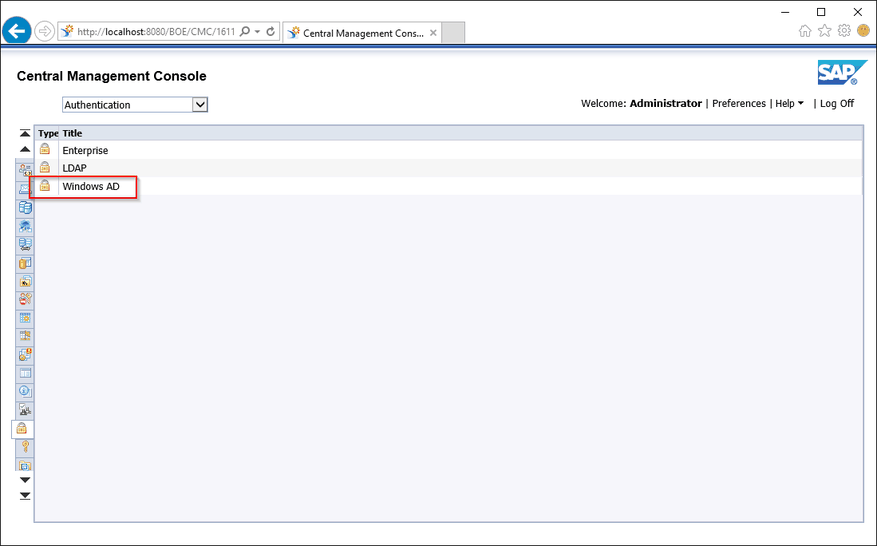Open the browser tools gear icon

844,31
